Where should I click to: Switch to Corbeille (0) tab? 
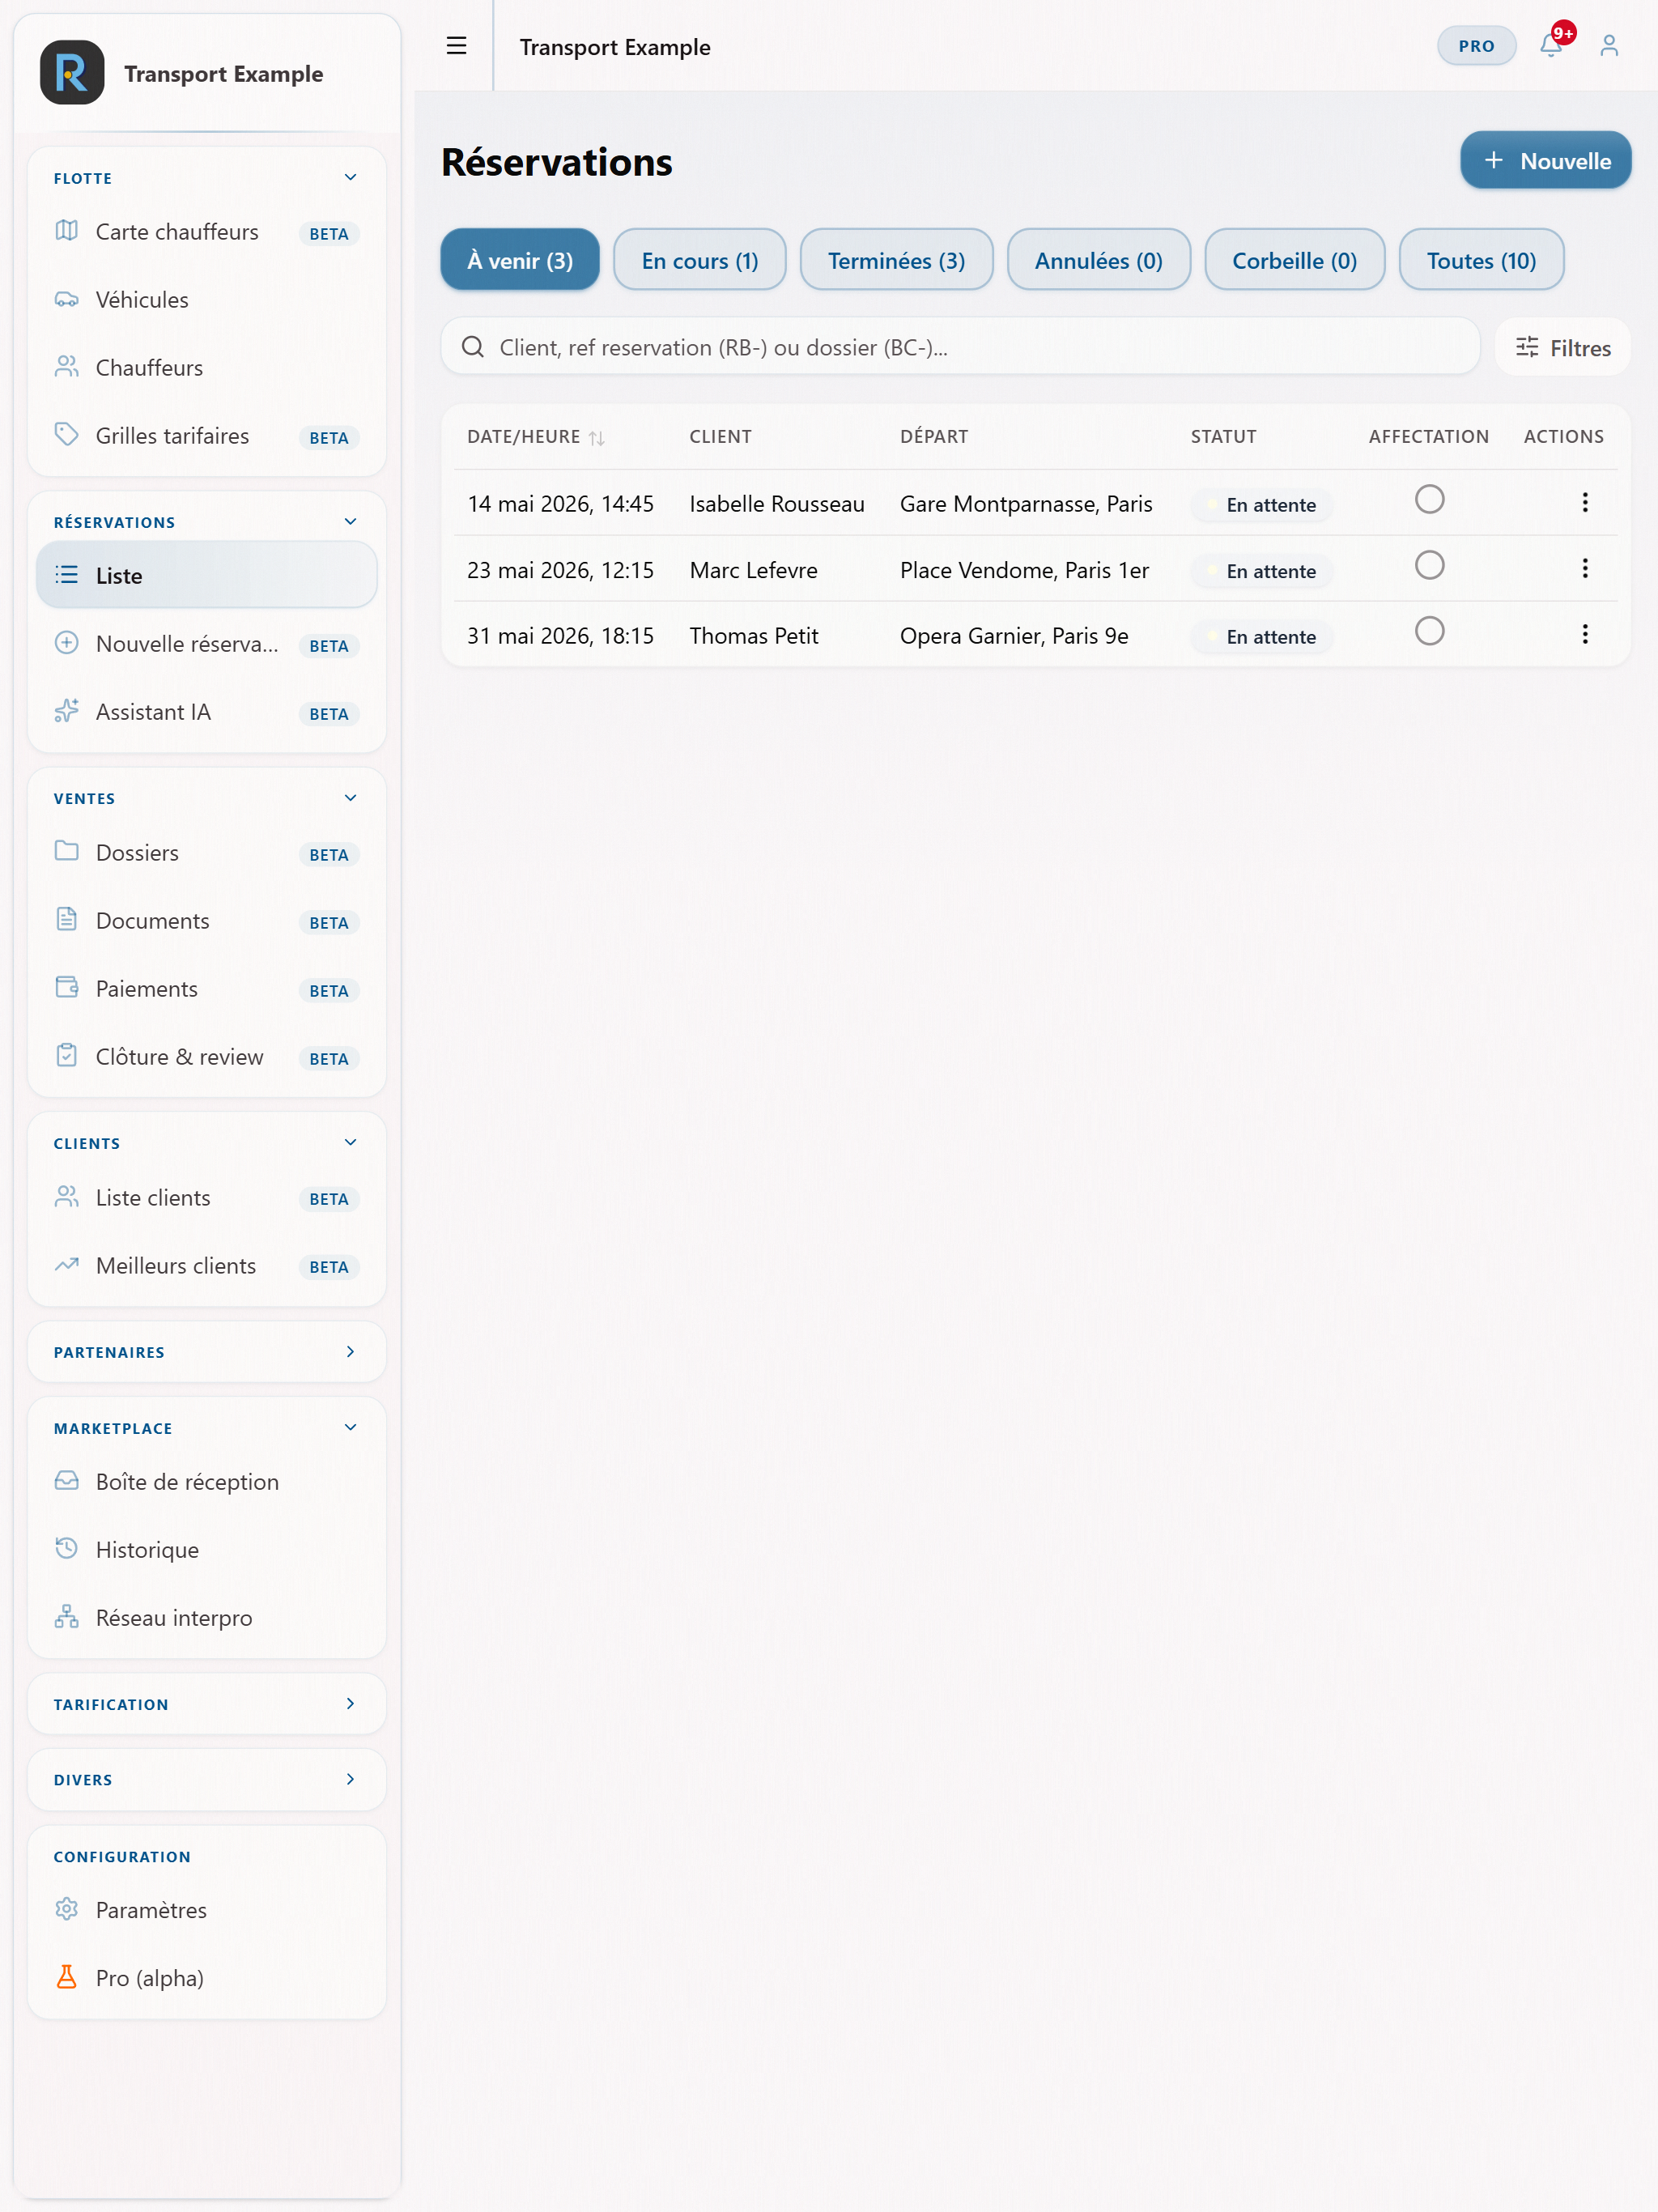coord(1294,260)
